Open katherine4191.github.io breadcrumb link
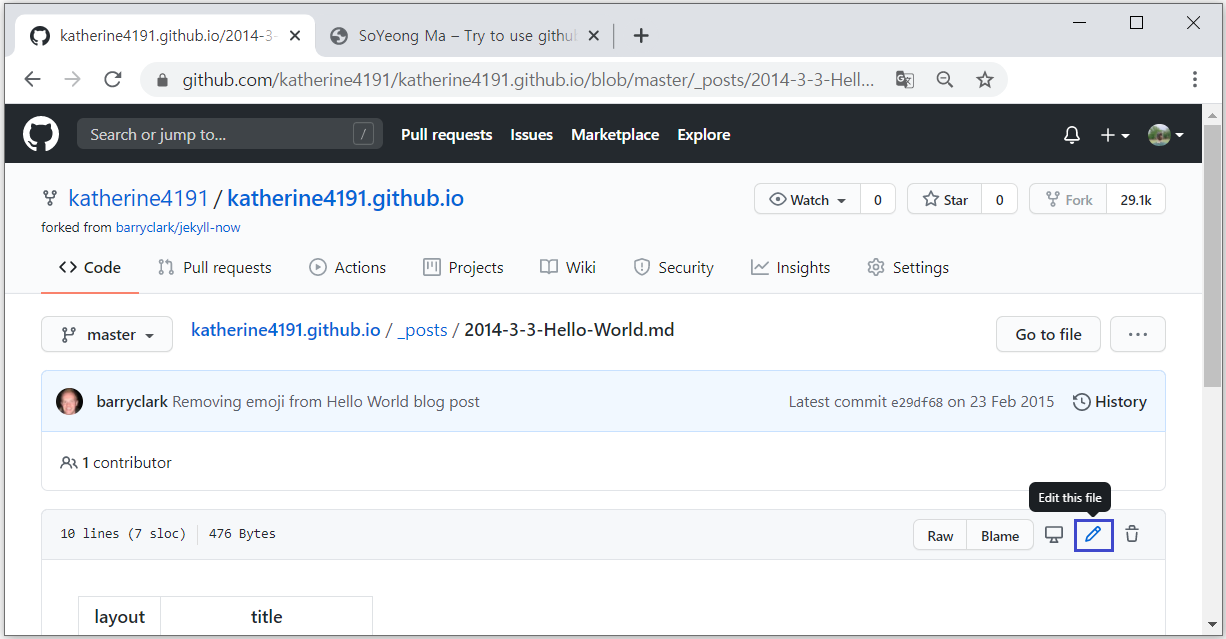Image resolution: width=1226 pixels, height=639 pixels. coord(286,329)
